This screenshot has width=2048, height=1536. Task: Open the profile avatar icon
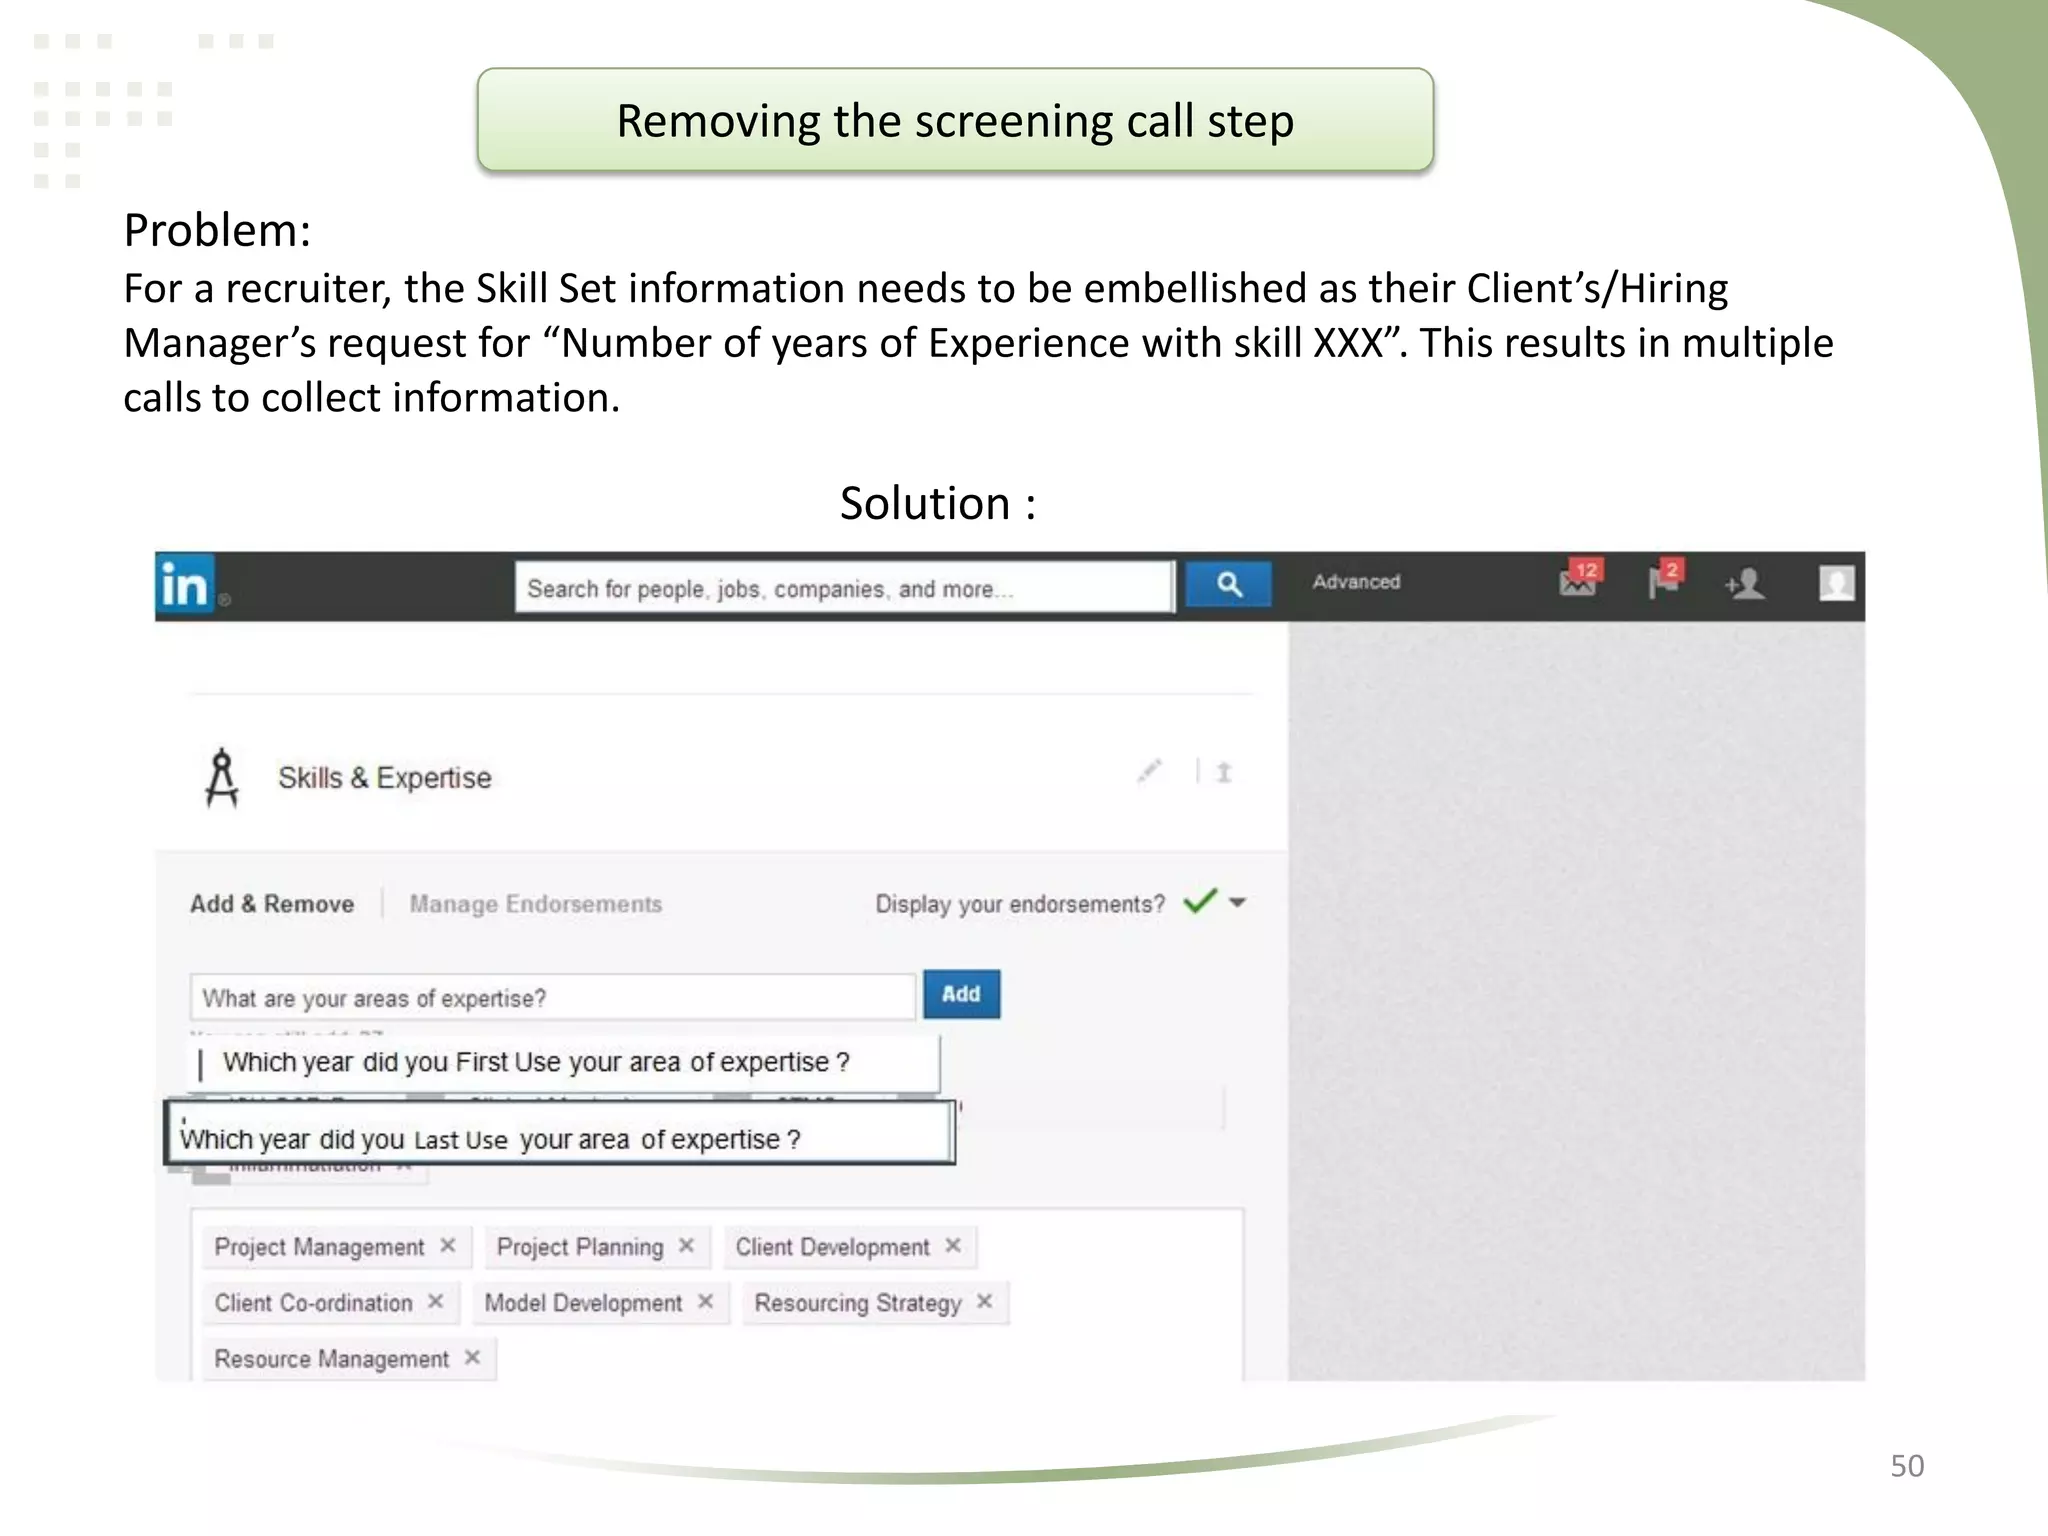tap(1836, 583)
